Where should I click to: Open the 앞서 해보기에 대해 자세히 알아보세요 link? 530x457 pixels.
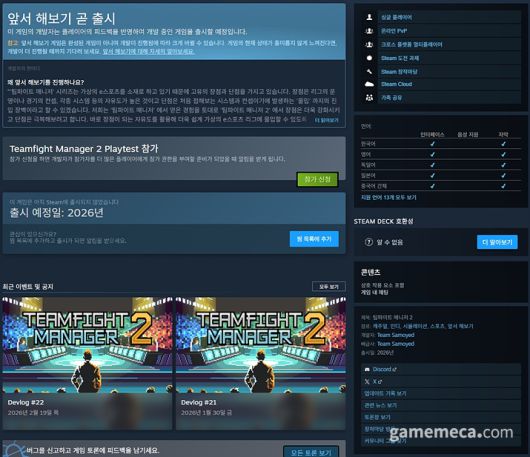tap(148, 51)
